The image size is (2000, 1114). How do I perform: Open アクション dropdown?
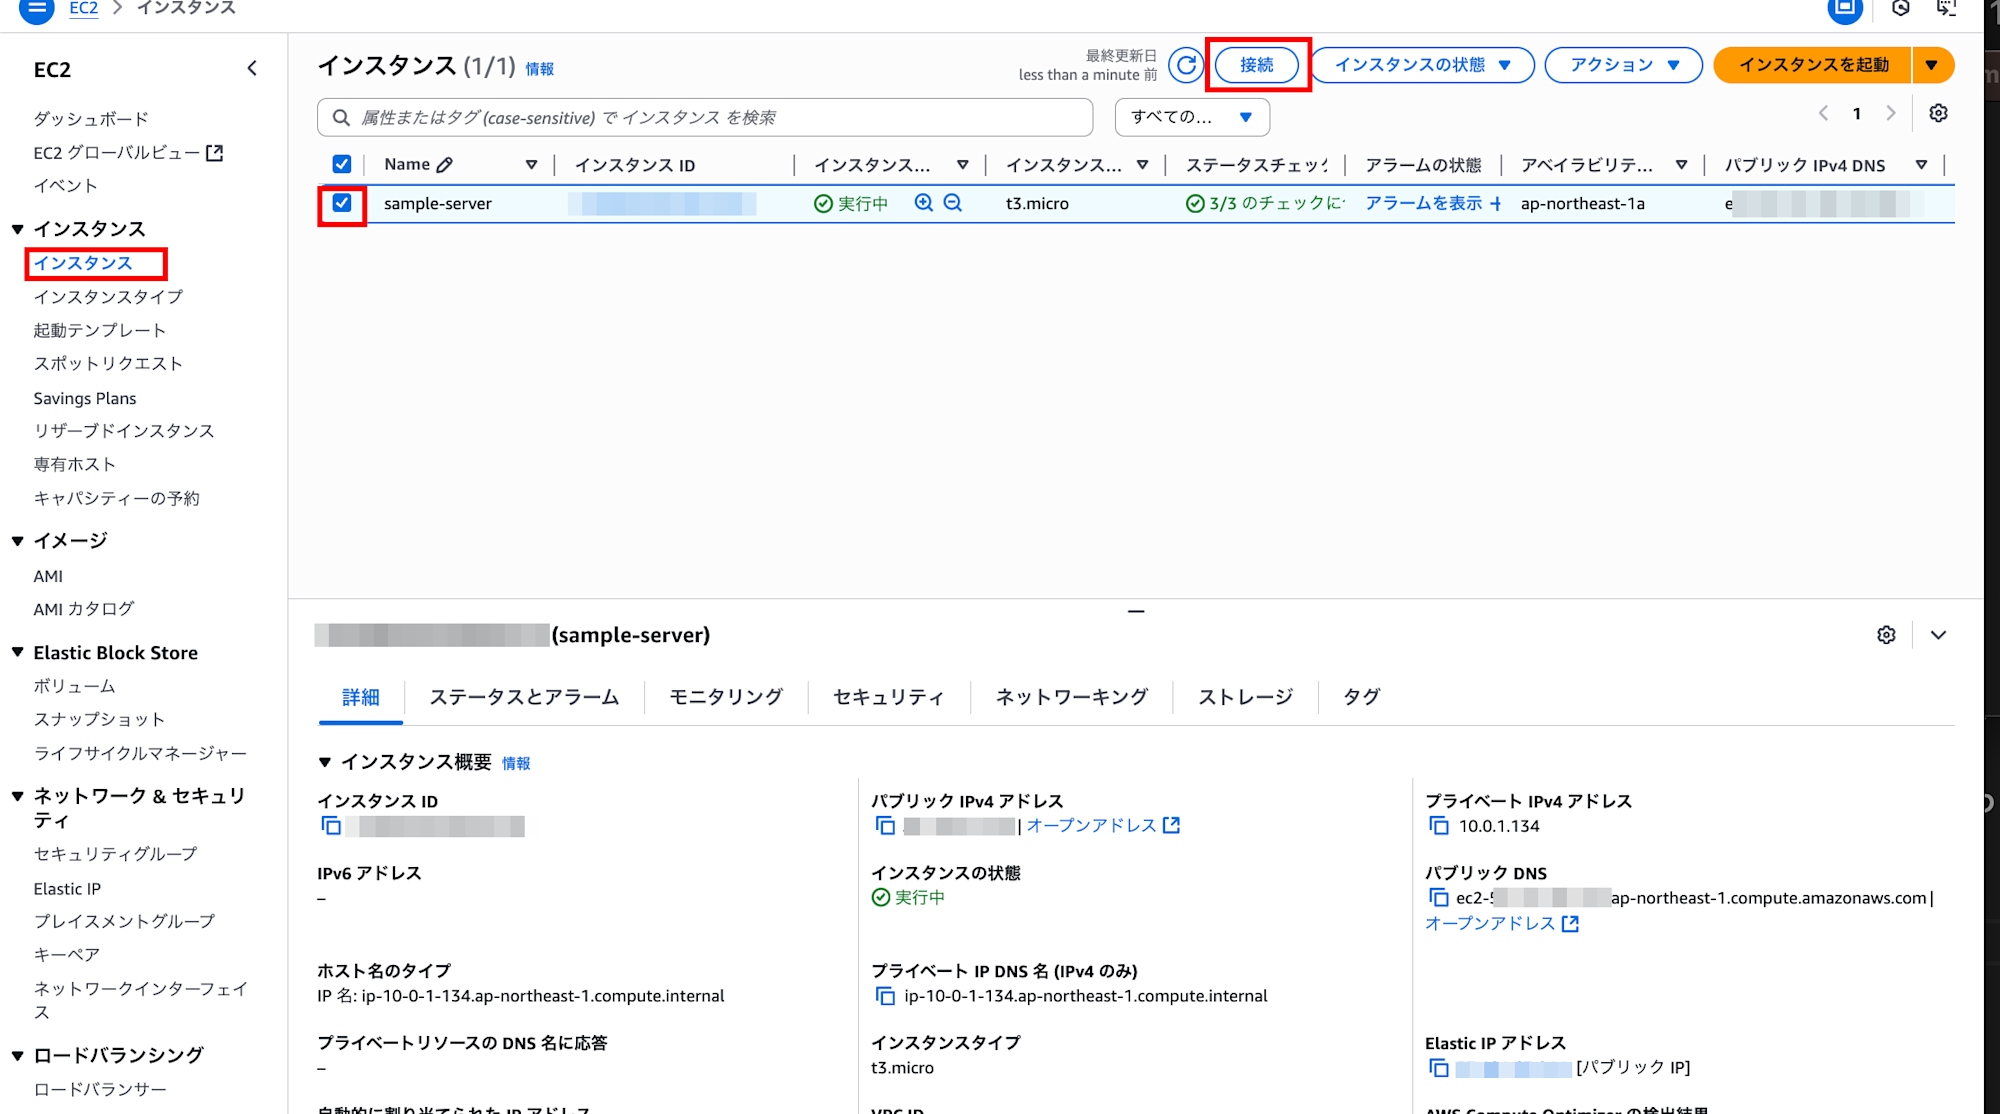click(1623, 65)
